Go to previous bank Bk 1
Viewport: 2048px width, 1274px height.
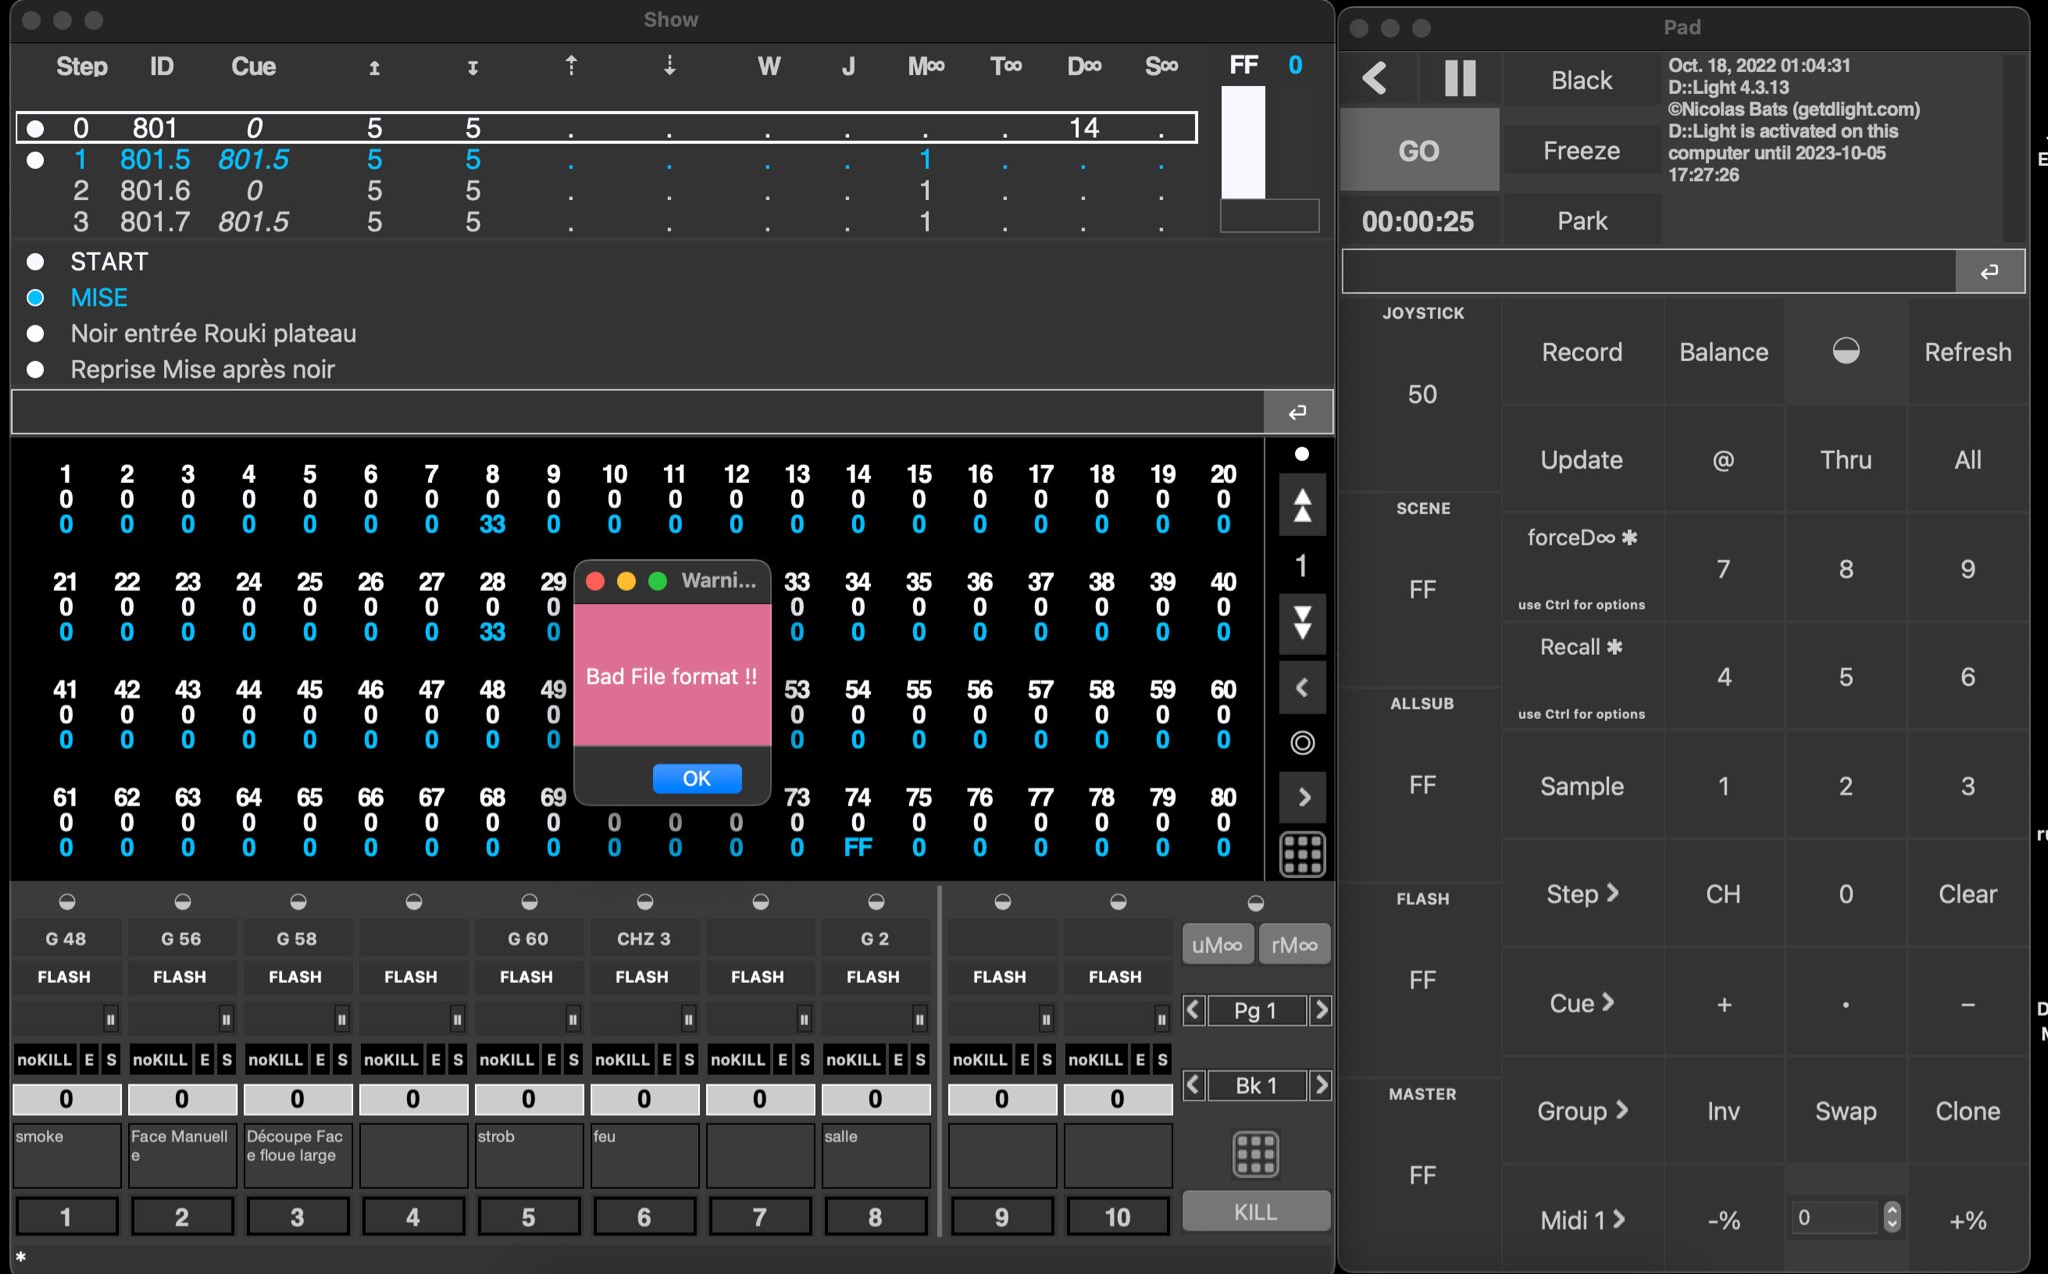[x=1193, y=1085]
